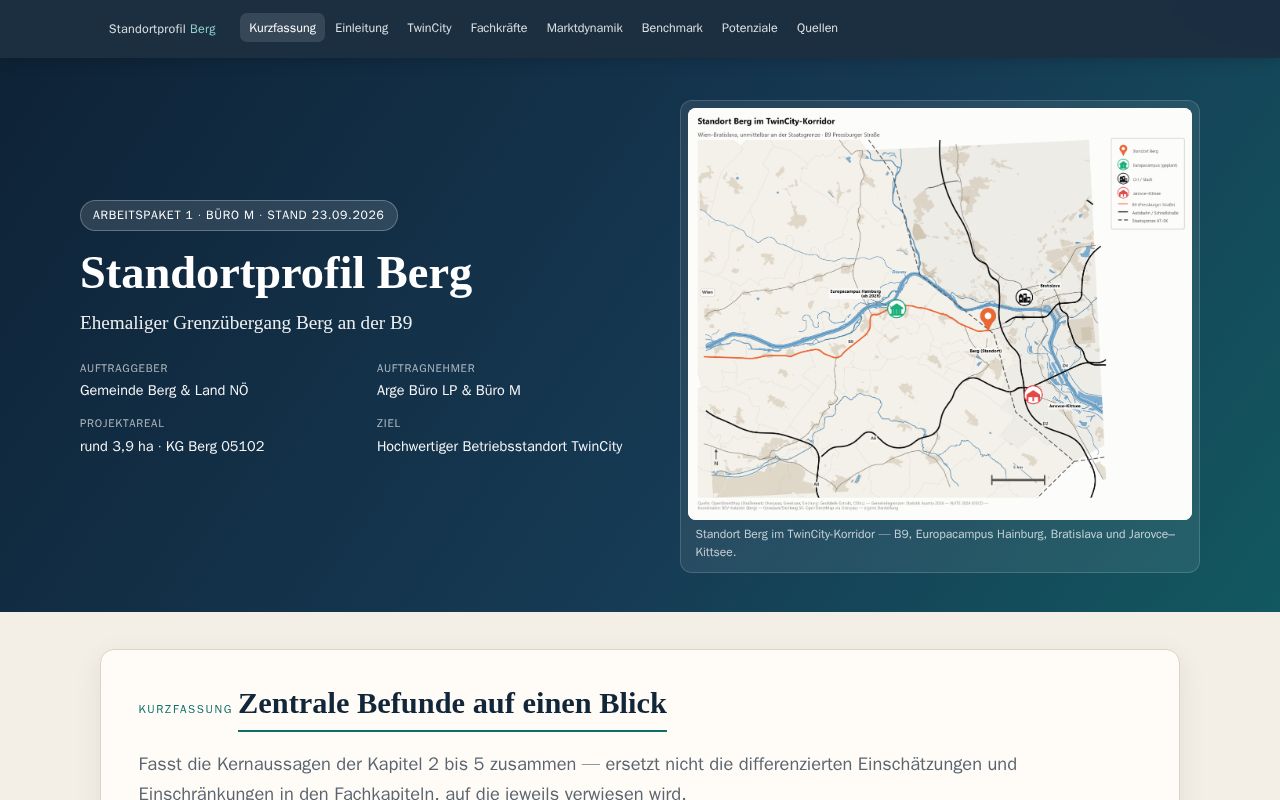The image size is (1280, 800).
Task: Click the scale bar on the map
Action: click(1018, 478)
